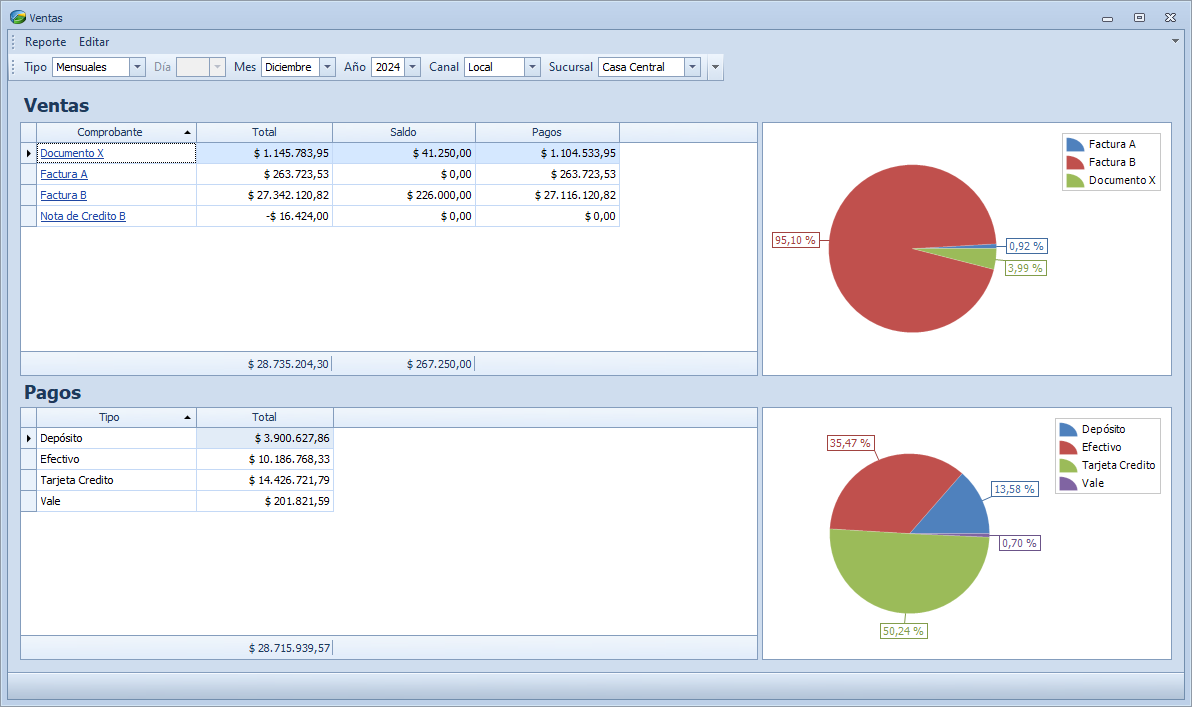Click the Factura A link
The height and width of the screenshot is (707, 1192).
[63, 174]
